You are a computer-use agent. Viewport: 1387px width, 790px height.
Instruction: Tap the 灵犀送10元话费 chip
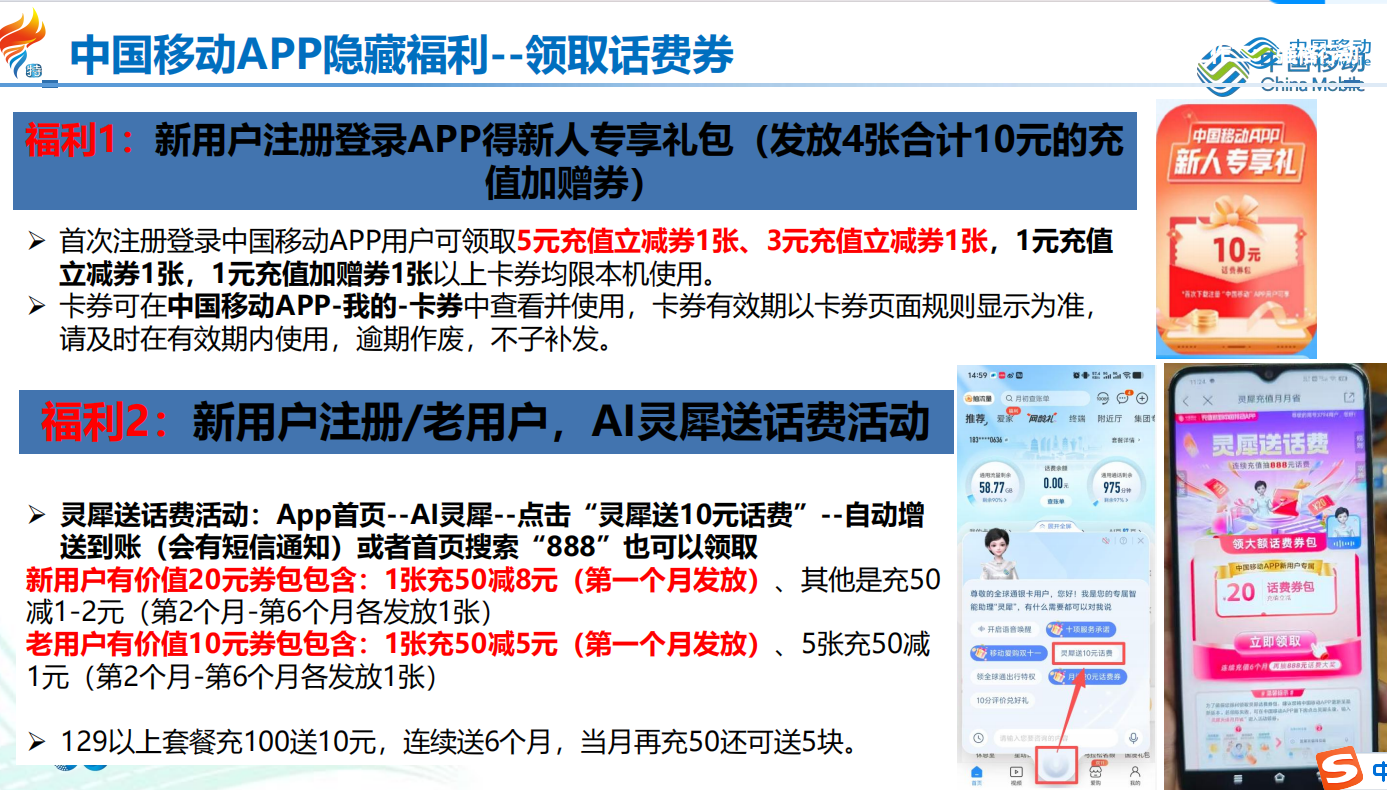coord(1085,653)
